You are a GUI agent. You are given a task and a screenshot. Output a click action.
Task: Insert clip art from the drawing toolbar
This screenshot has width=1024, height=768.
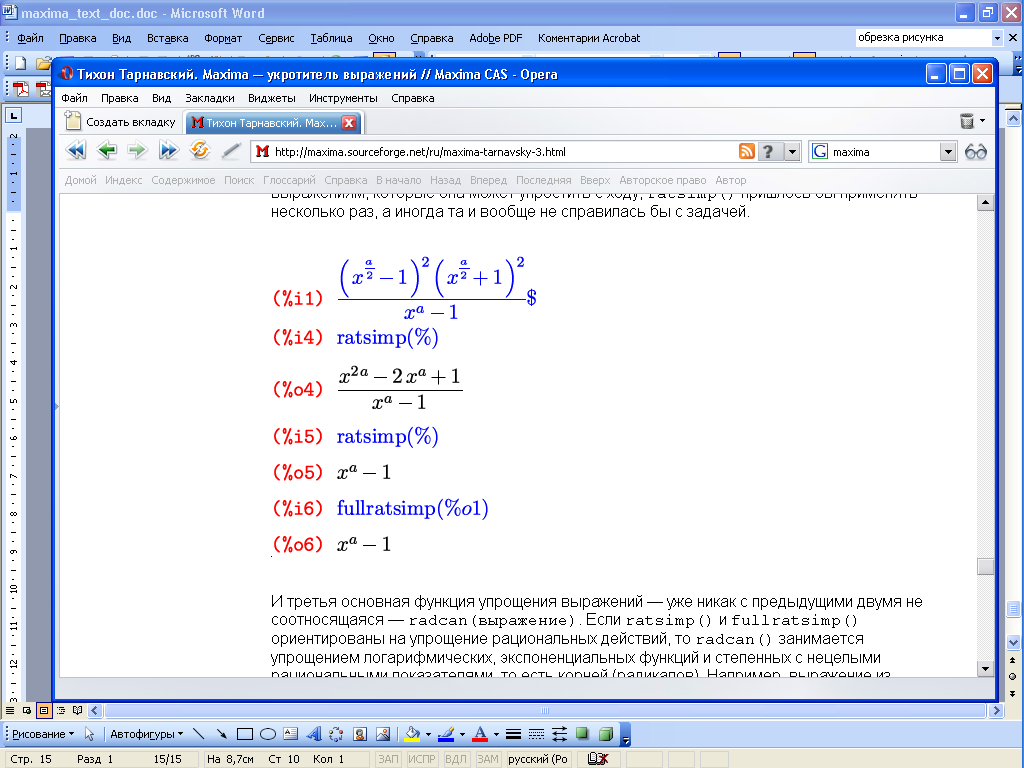pos(360,734)
